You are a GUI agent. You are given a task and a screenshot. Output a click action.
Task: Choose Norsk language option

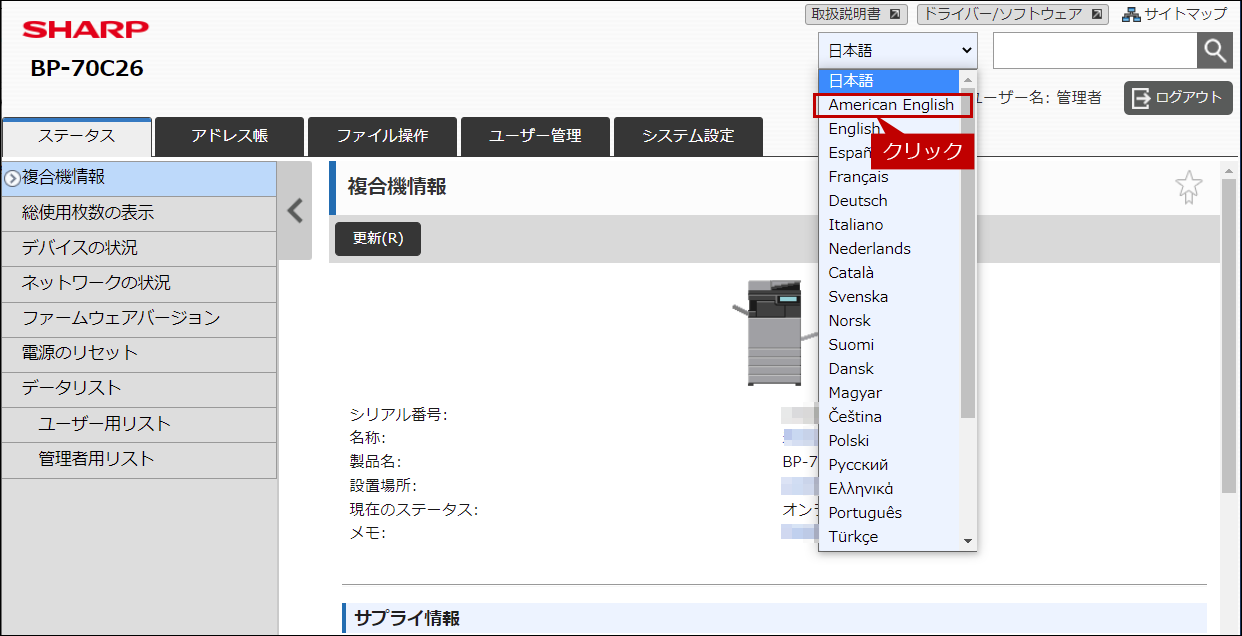pyautogui.click(x=890, y=321)
